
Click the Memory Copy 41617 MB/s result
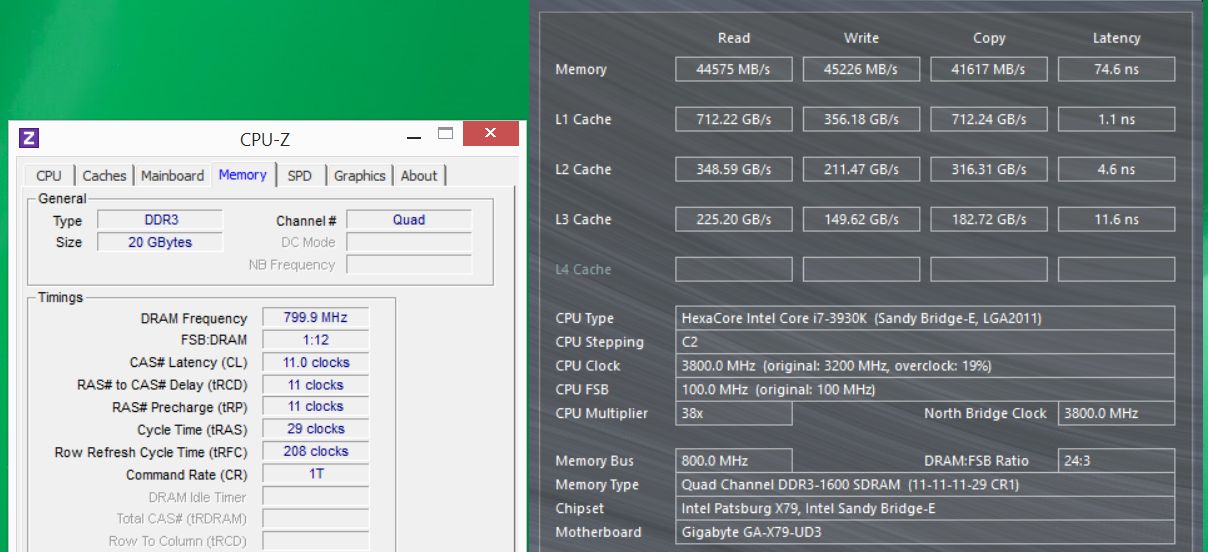coord(989,69)
